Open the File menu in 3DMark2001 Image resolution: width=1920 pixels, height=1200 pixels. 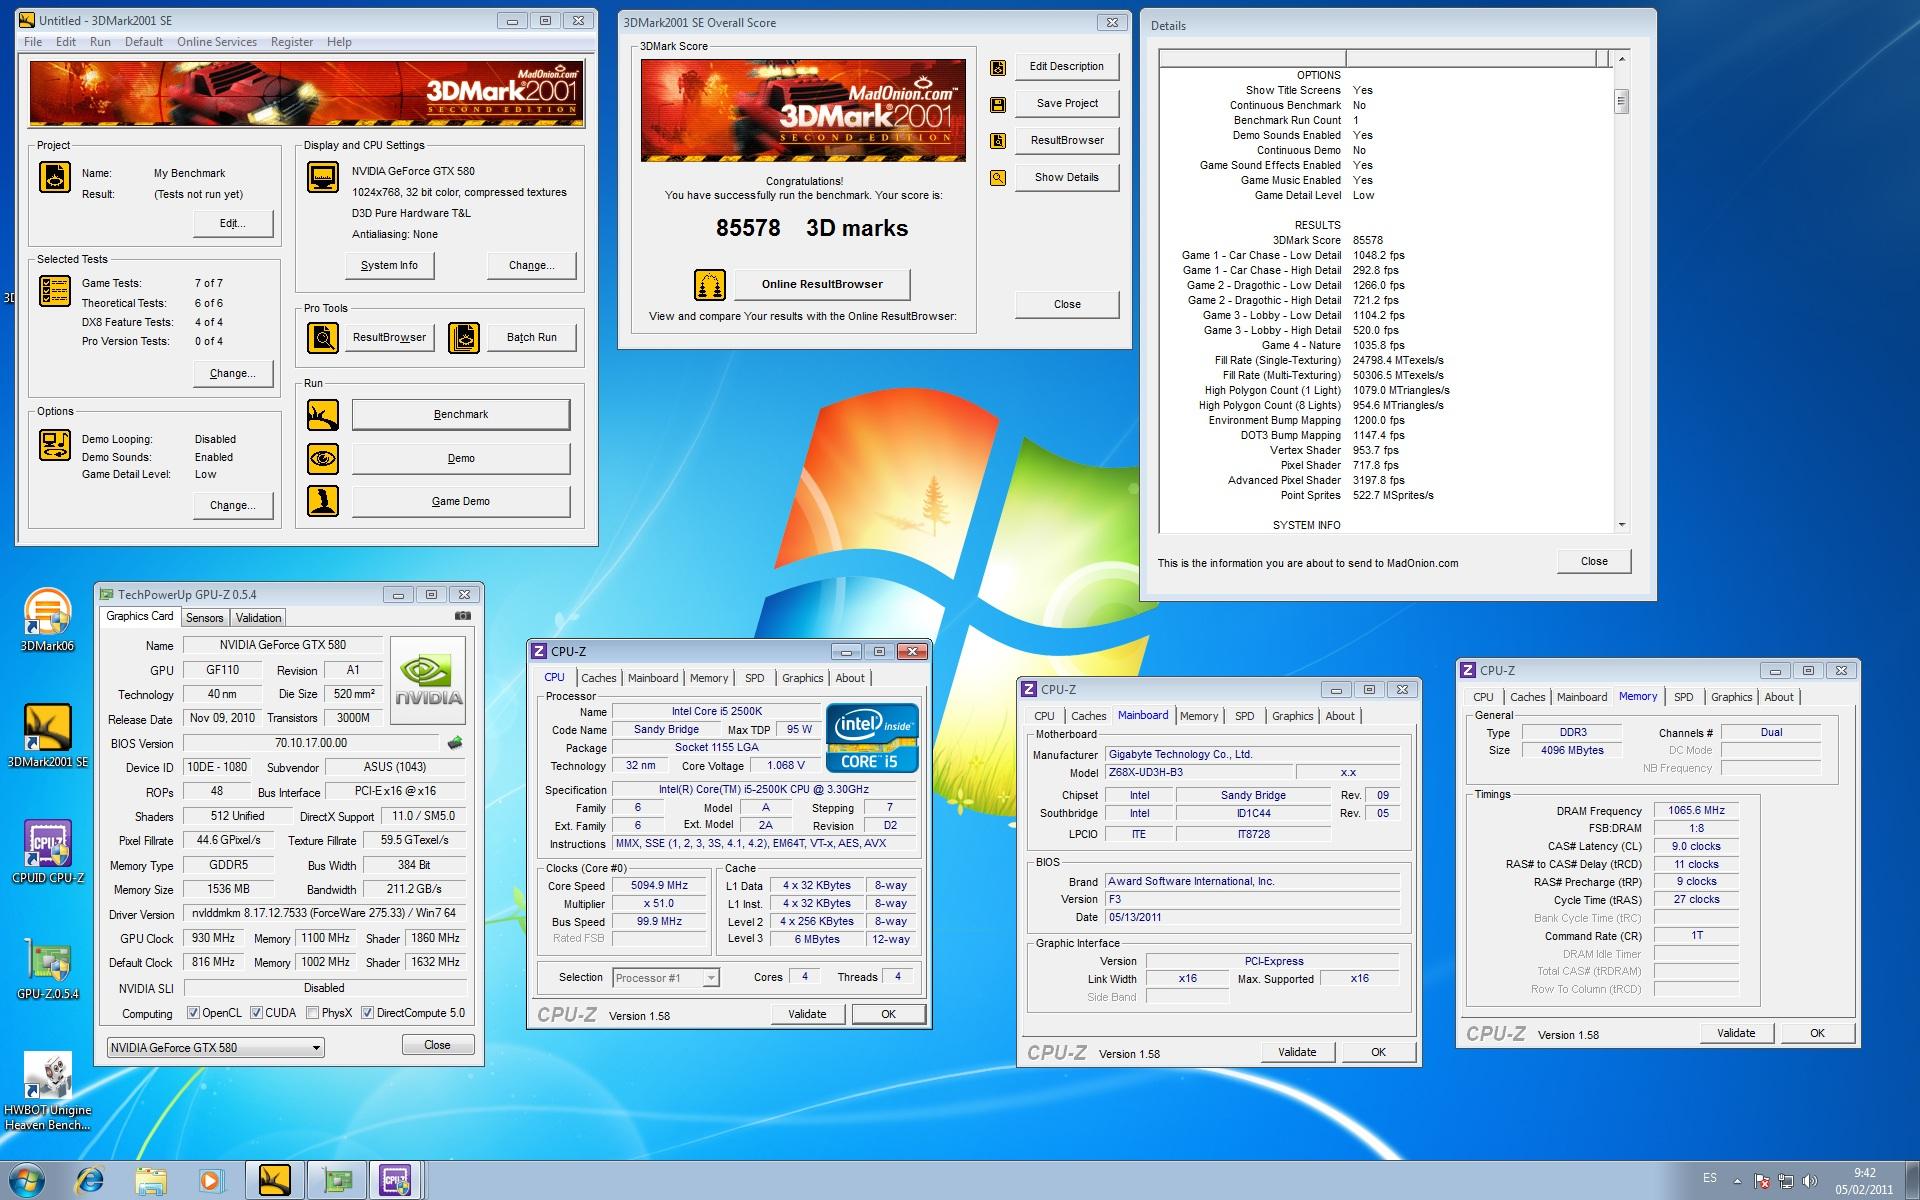(x=33, y=42)
